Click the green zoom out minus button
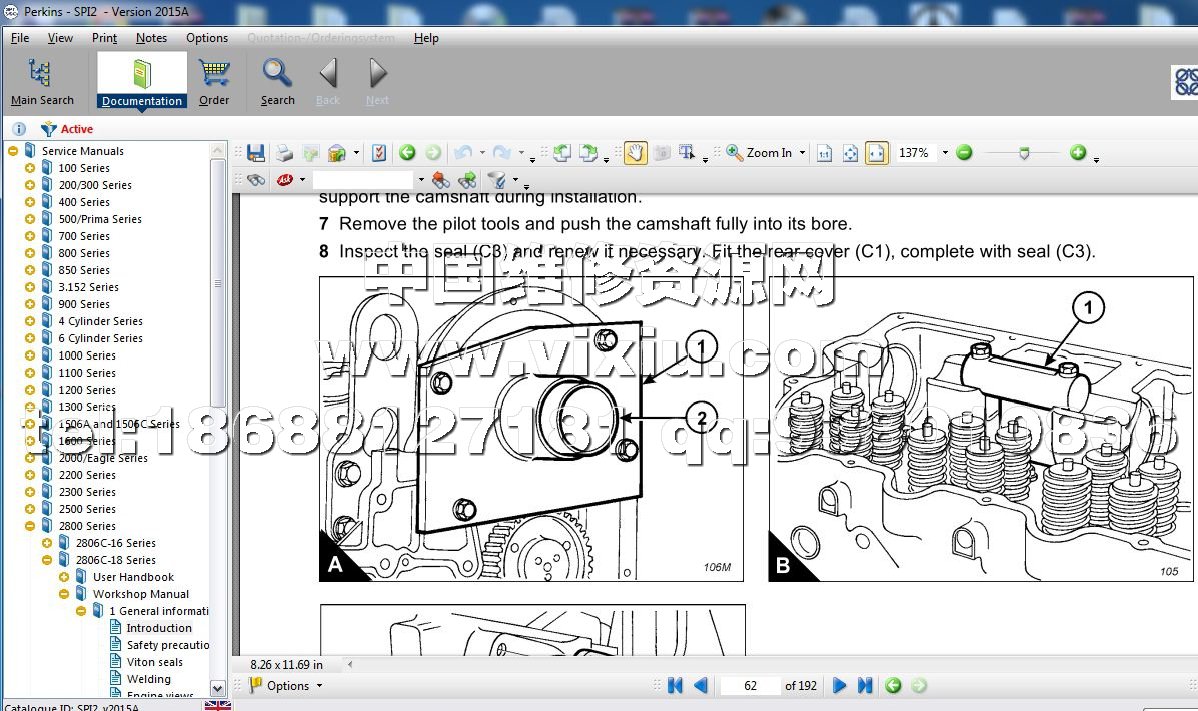This screenshot has width=1198, height=711. (964, 153)
